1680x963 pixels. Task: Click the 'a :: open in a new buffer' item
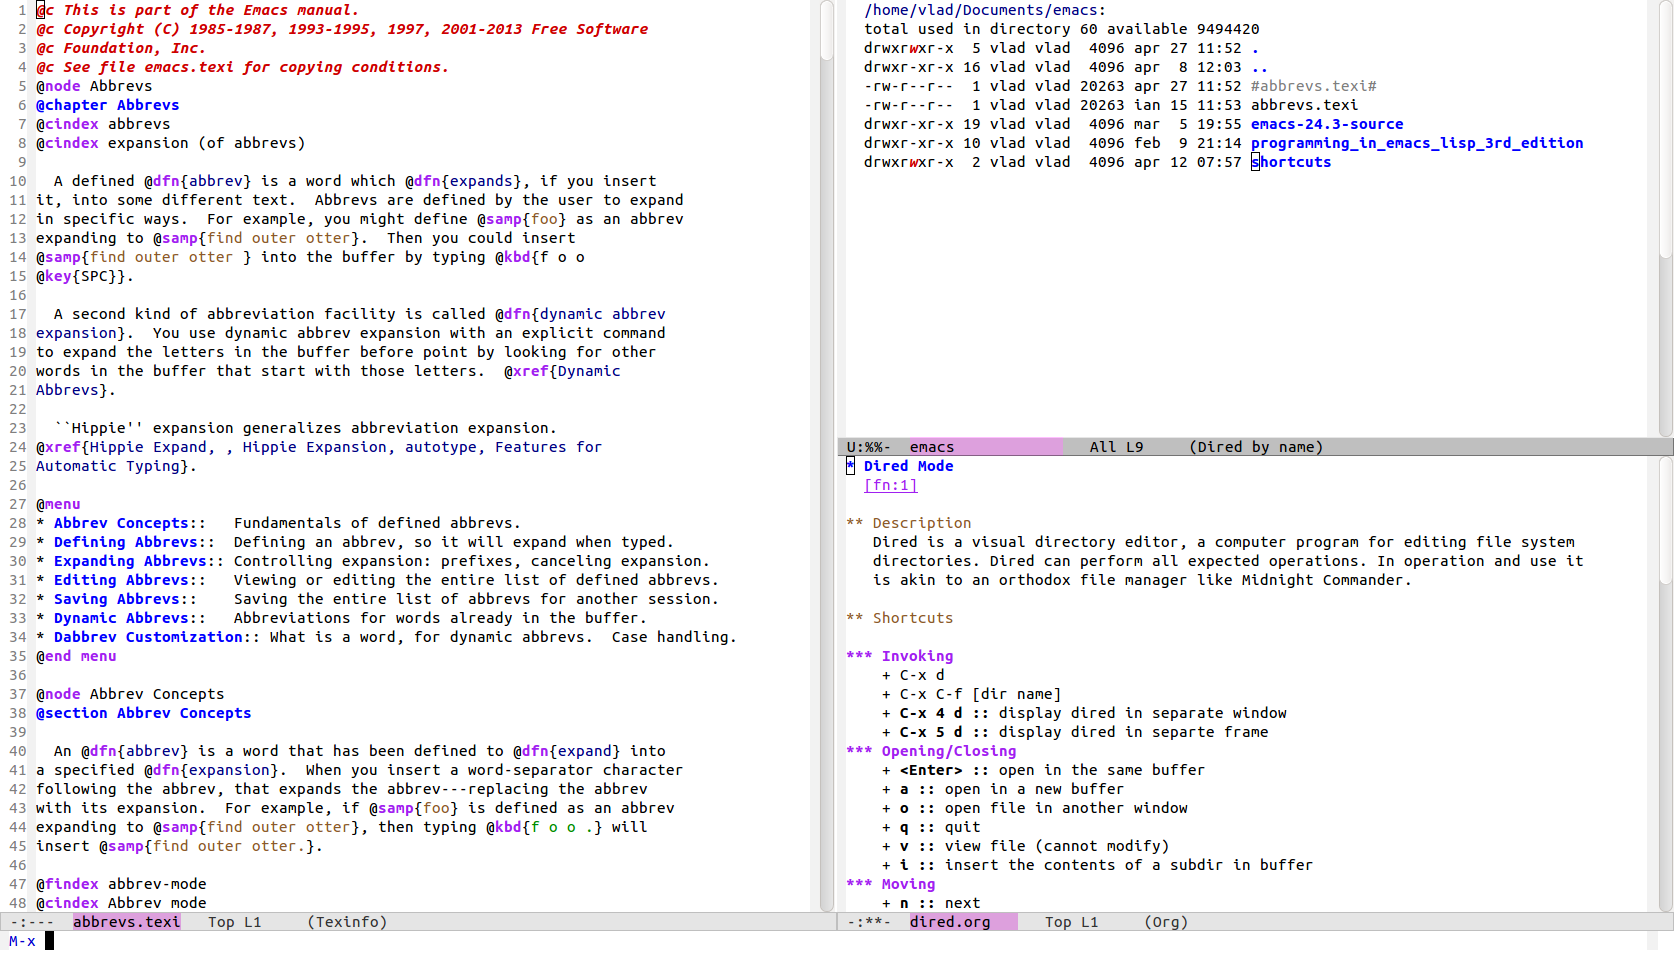(x=1003, y=789)
